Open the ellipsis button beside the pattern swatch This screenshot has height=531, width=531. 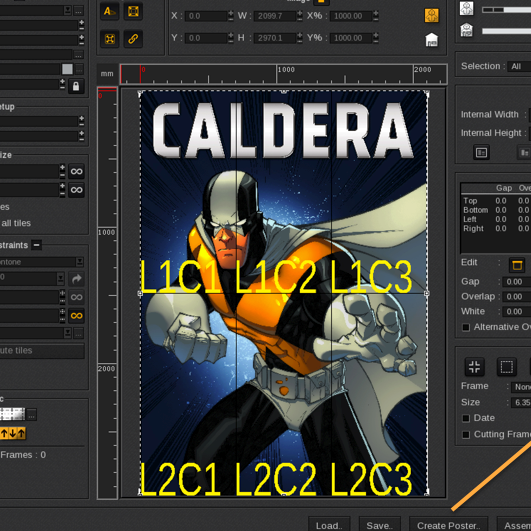click(31, 415)
